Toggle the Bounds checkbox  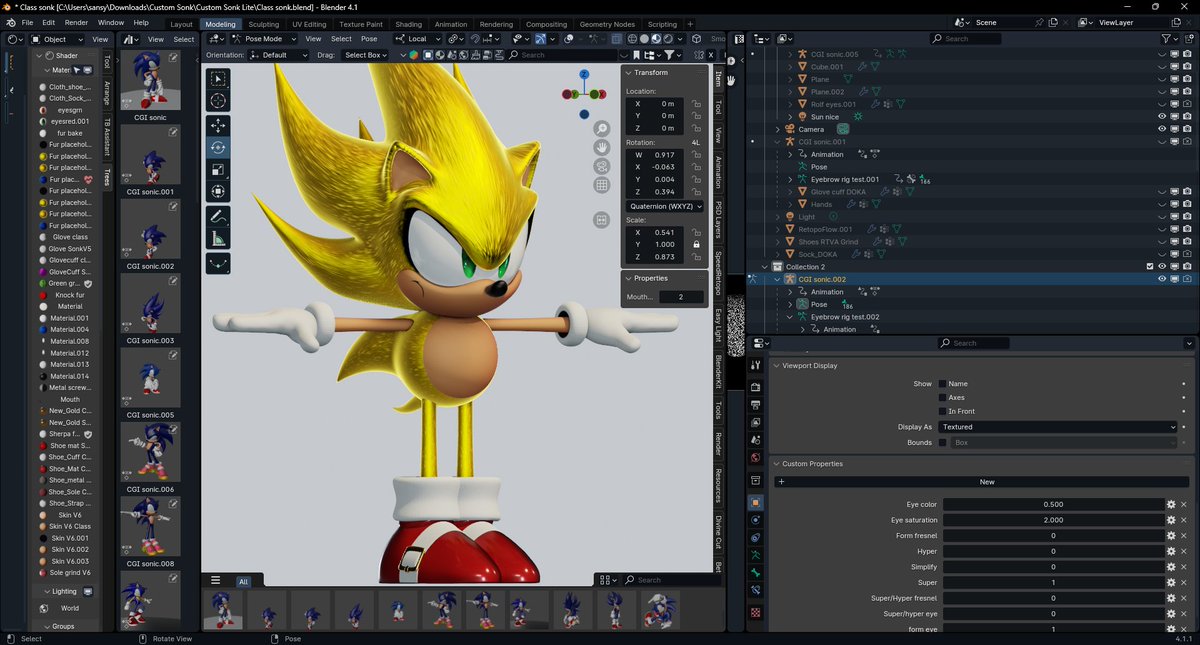[x=942, y=442]
